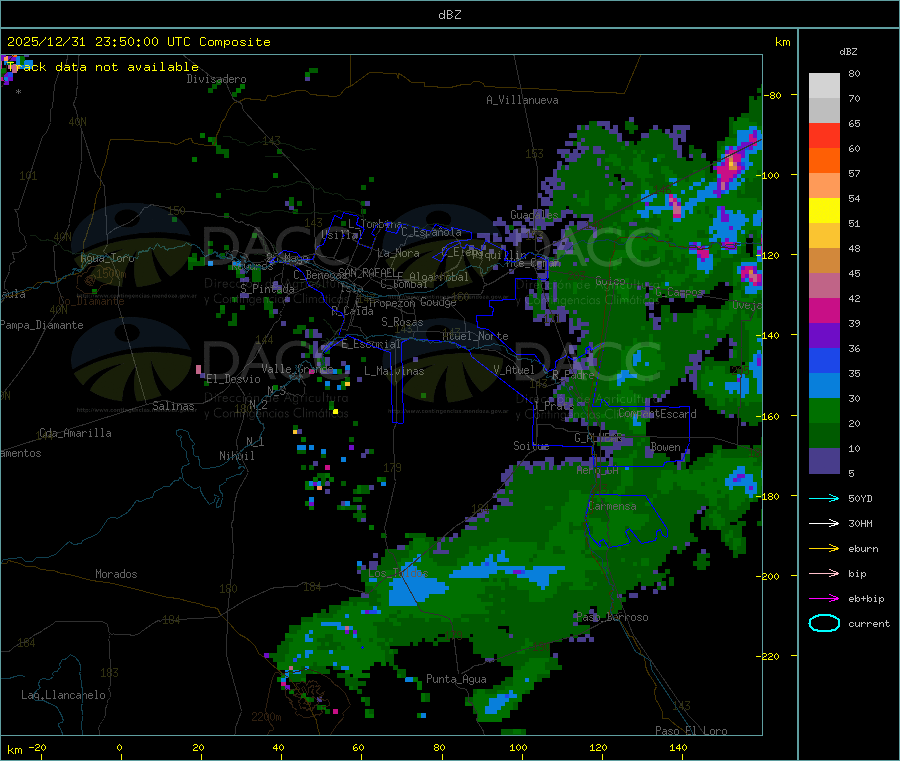Click the 'dBZ' title at the top
The width and height of the screenshot is (900, 761).
tap(449, 15)
